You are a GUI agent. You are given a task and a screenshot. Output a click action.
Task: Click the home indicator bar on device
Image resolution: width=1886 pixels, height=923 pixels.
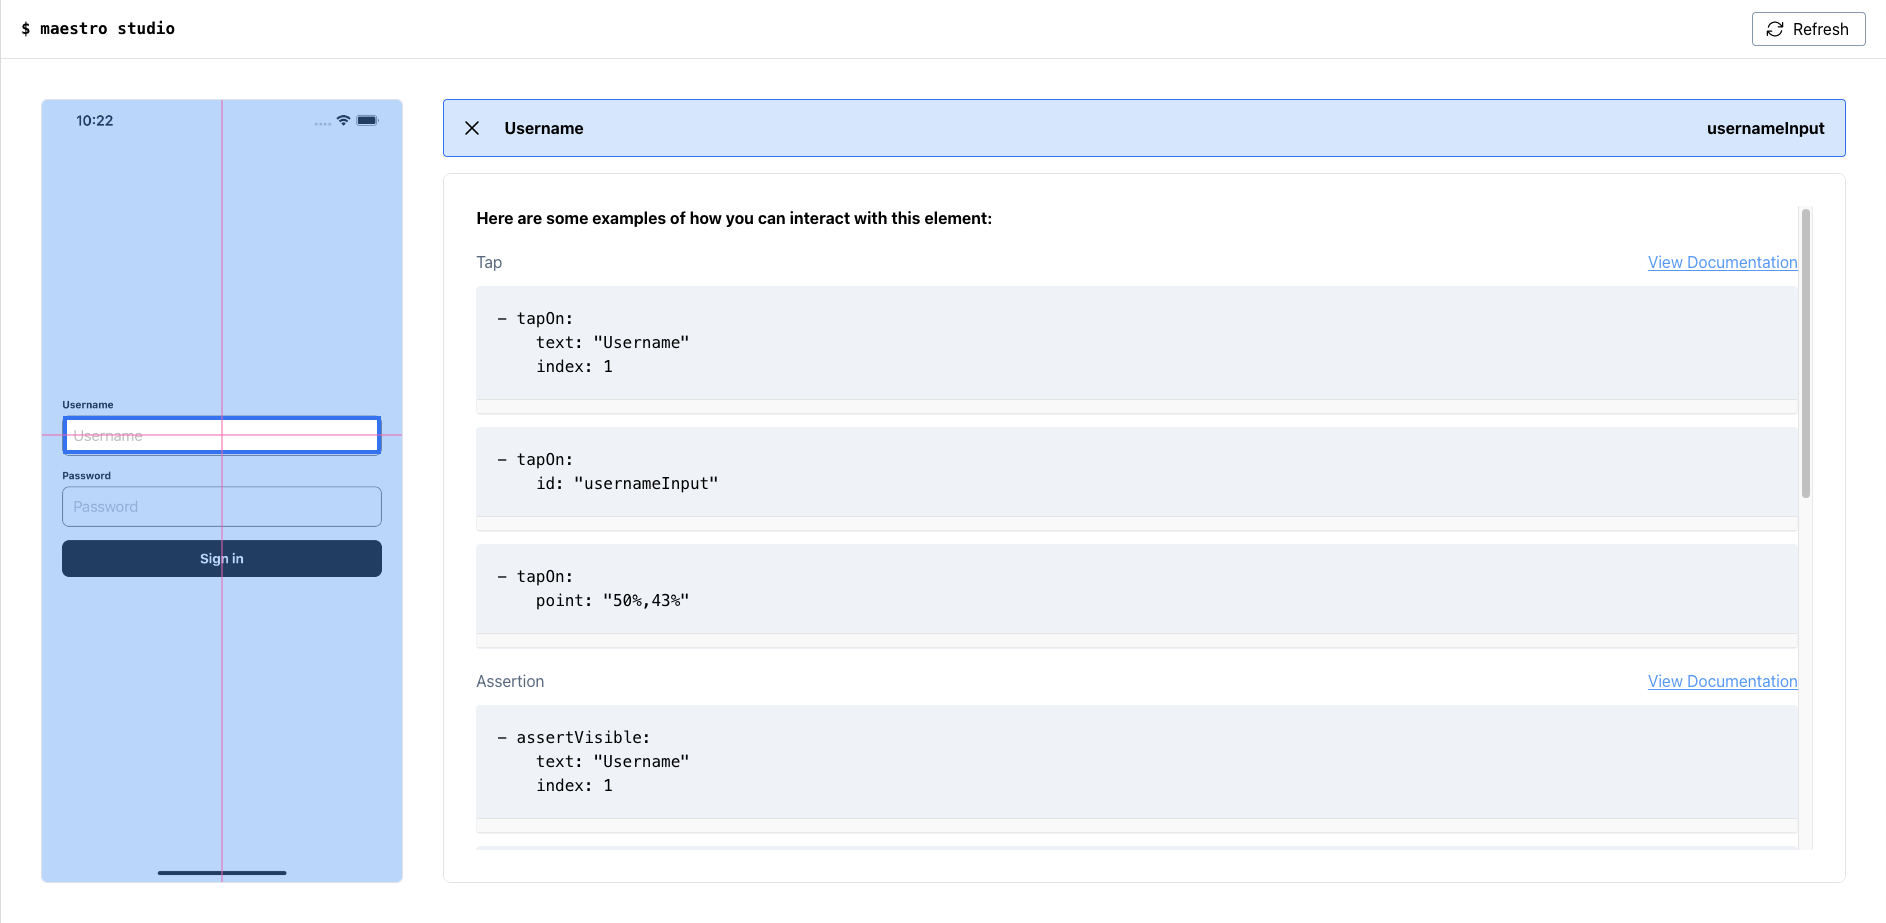[x=222, y=873]
